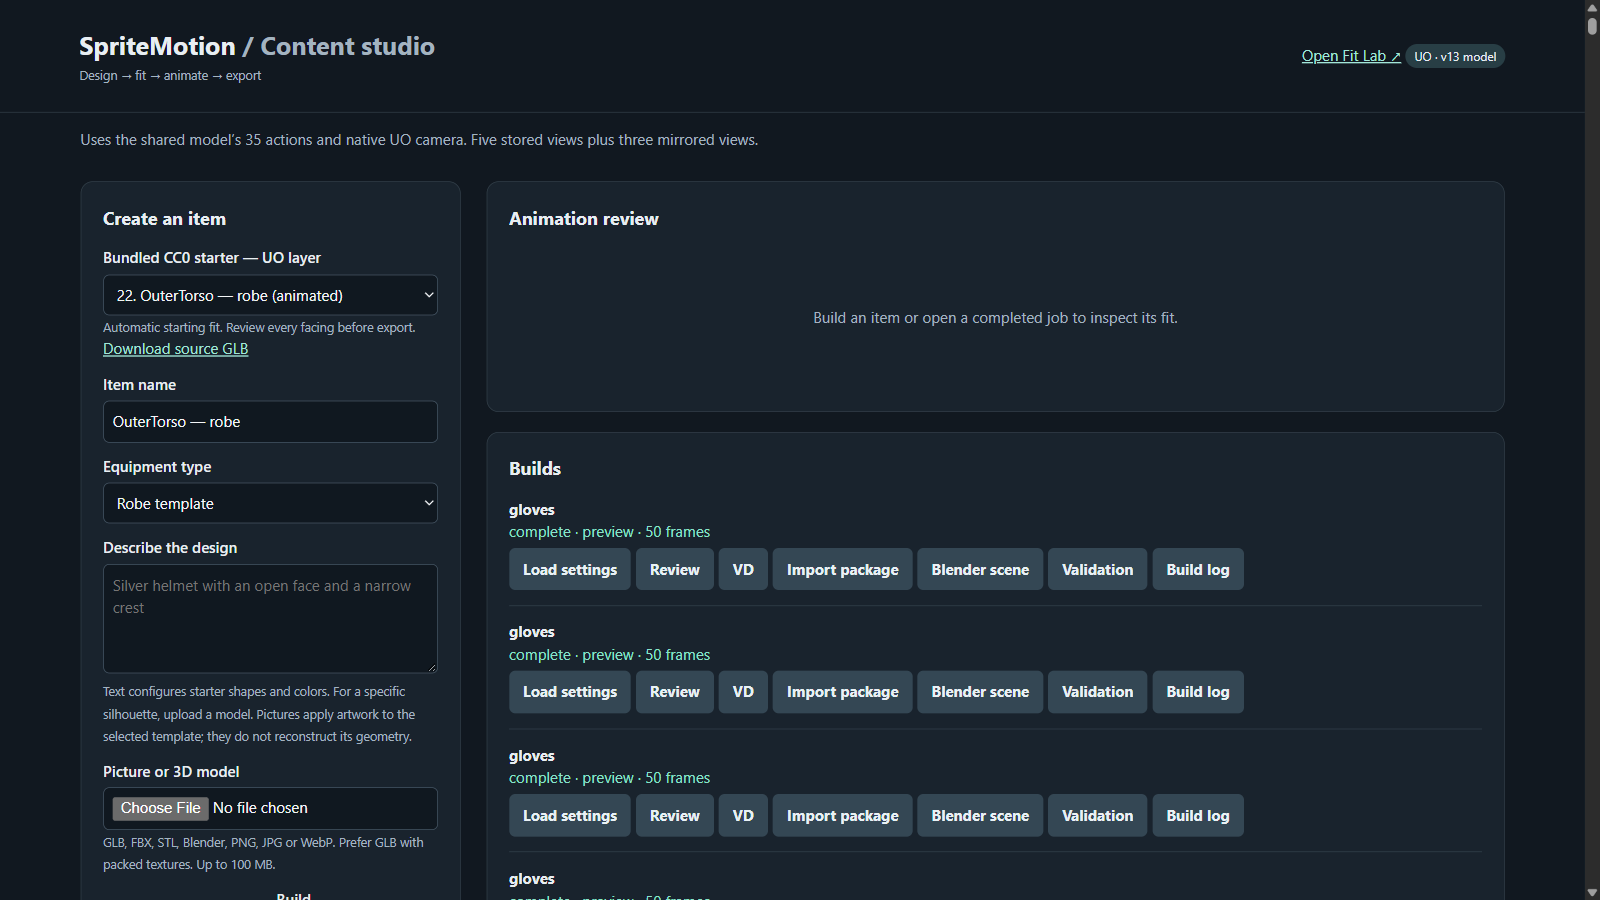This screenshot has width=1600, height=900.
Task: View Validation for the first gloves build
Action: click(1098, 569)
